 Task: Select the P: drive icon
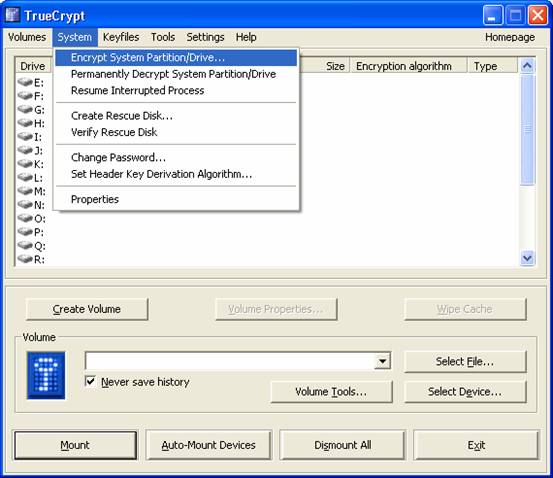pos(25,232)
